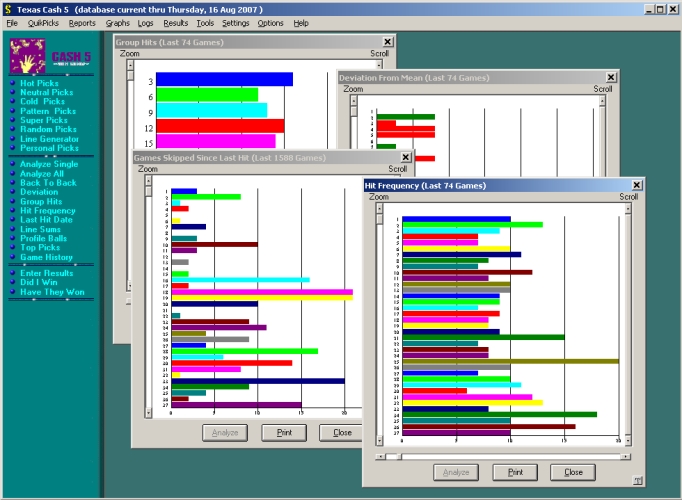Image resolution: width=682 pixels, height=500 pixels.
Task: Open the Options menu
Action: (270, 23)
